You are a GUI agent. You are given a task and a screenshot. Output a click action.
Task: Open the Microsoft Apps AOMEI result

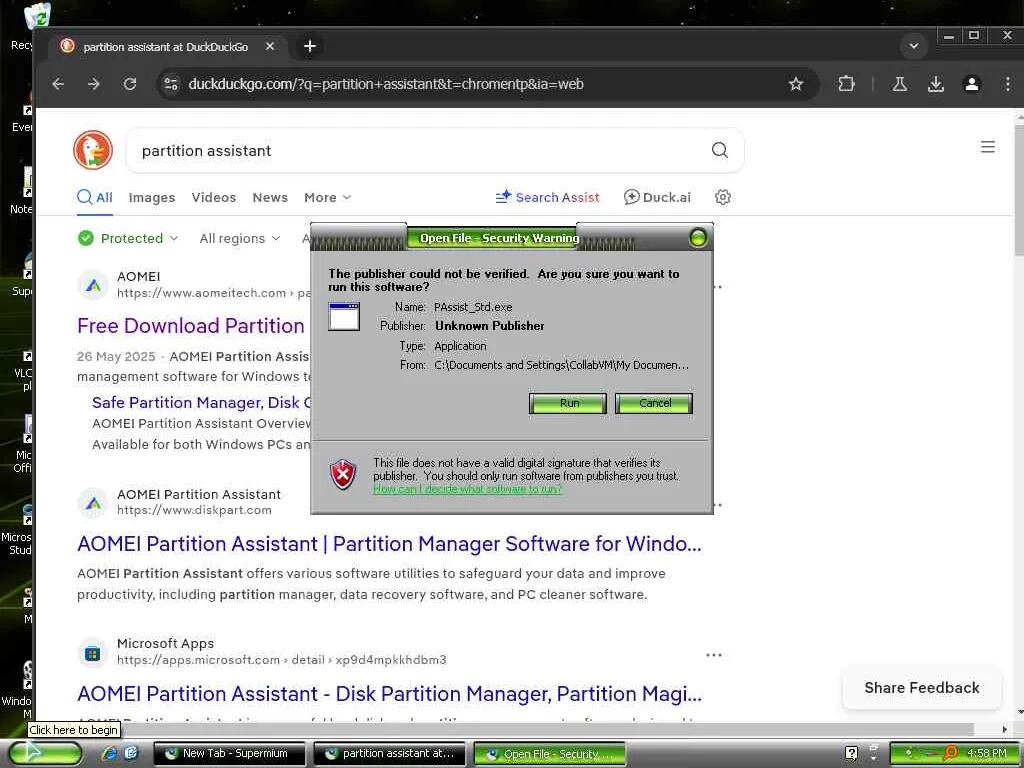pyautogui.click(x=389, y=694)
